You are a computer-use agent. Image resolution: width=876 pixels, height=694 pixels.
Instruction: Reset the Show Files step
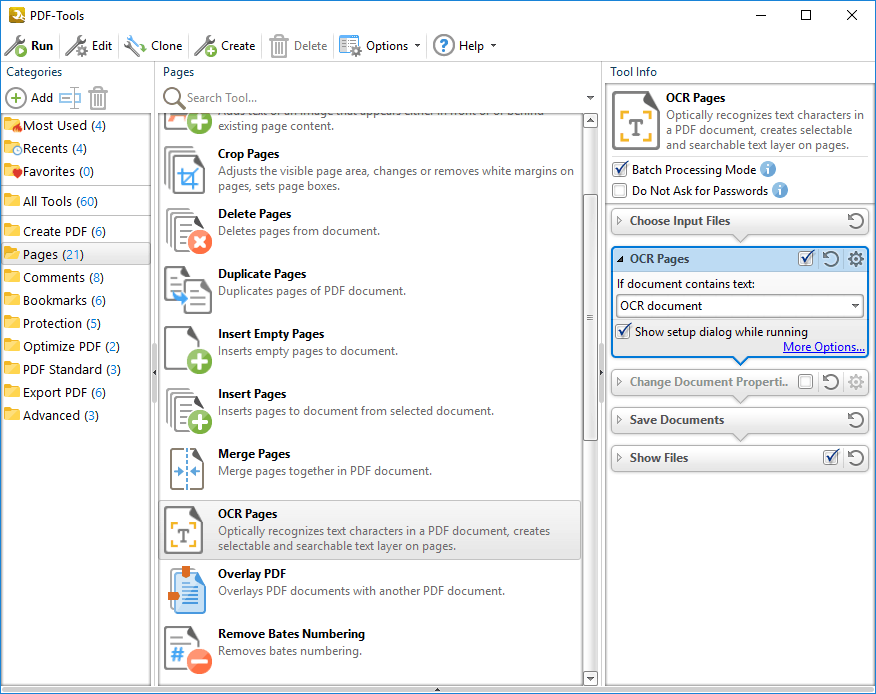point(855,458)
